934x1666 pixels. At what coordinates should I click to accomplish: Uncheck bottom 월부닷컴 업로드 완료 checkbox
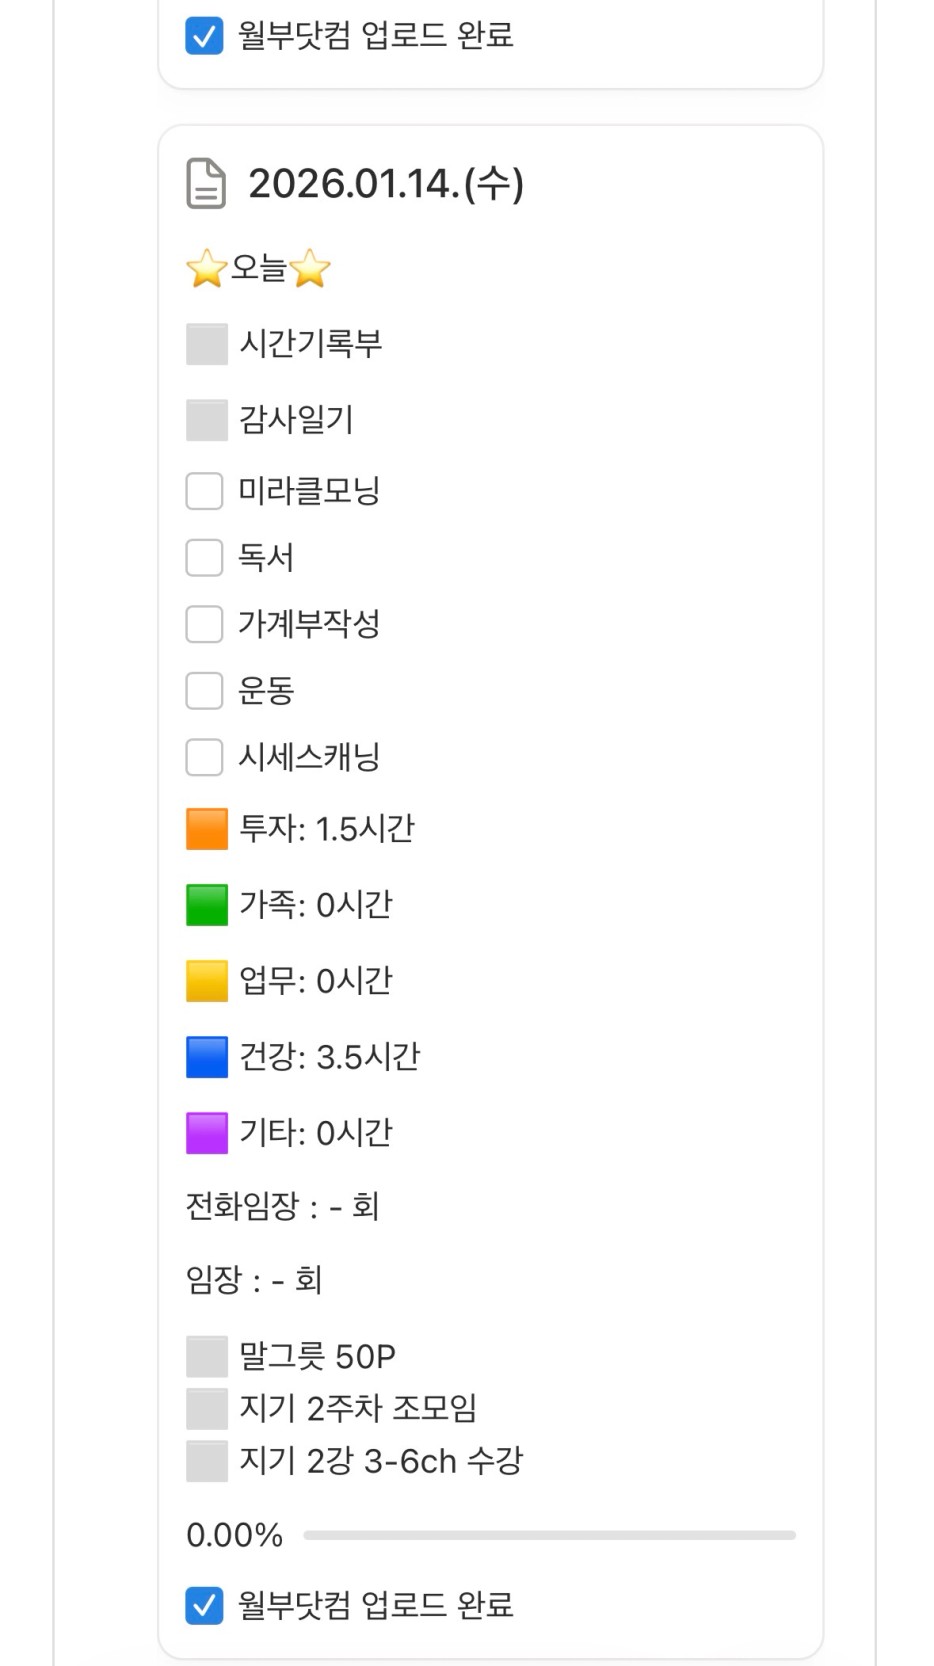204,1606
